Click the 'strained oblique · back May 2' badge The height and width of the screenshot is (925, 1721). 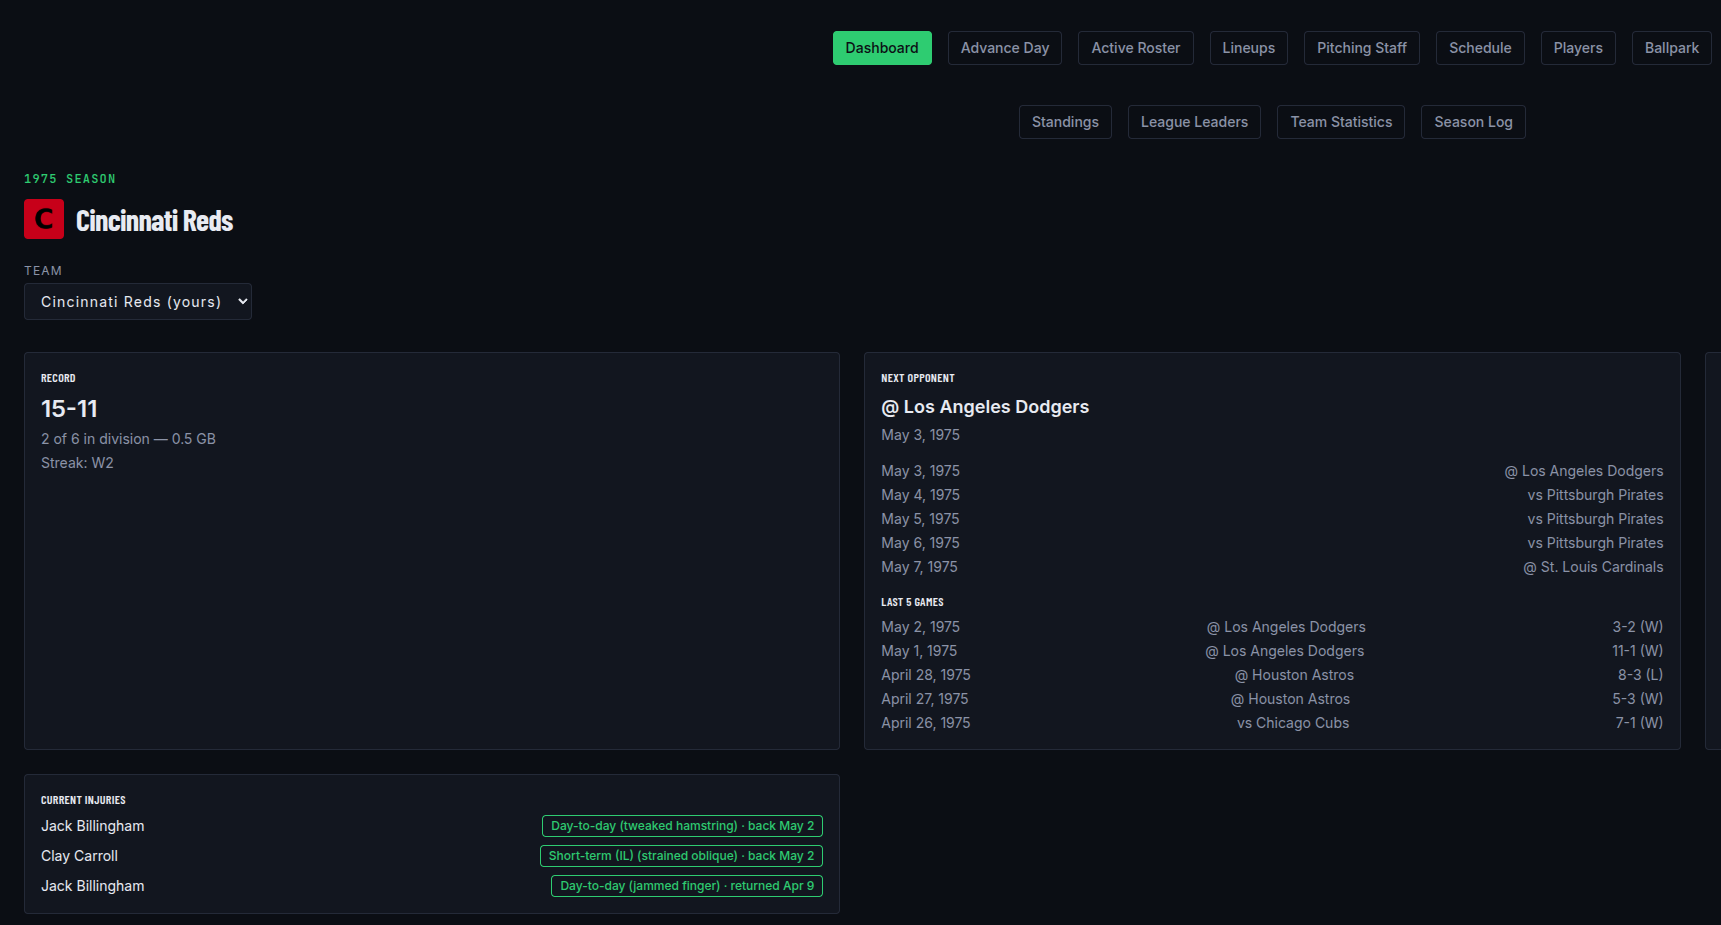point(681,856)
